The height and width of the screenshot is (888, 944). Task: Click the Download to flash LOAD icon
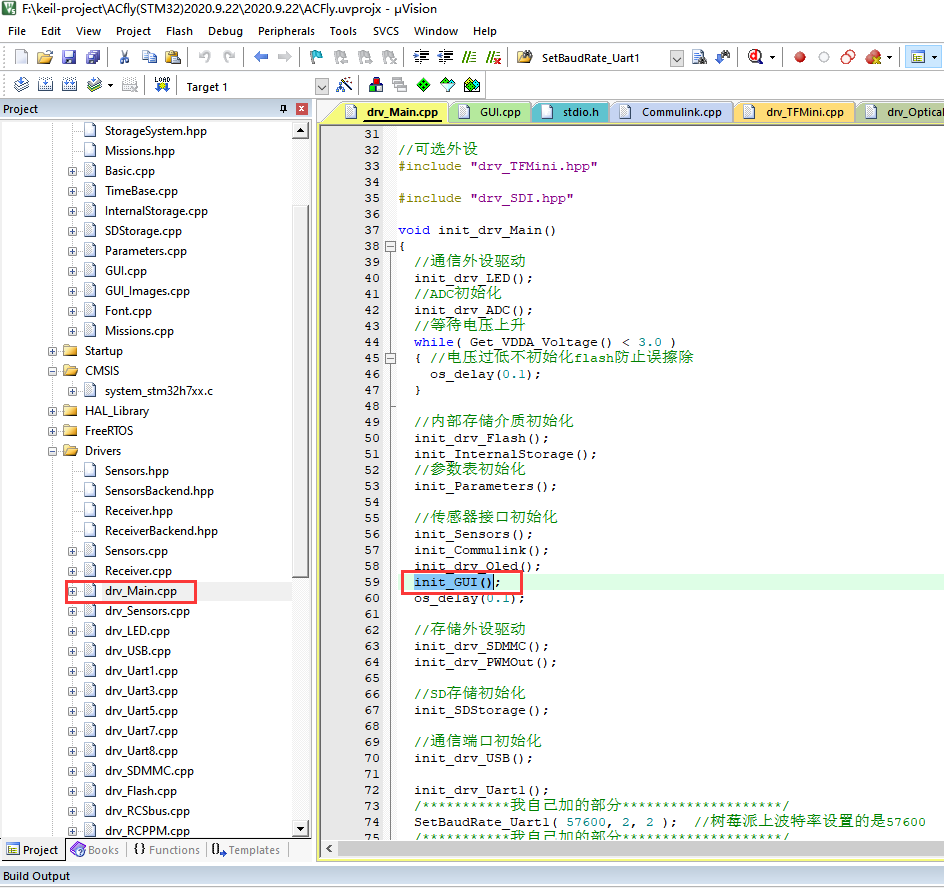tap(161, 86)
